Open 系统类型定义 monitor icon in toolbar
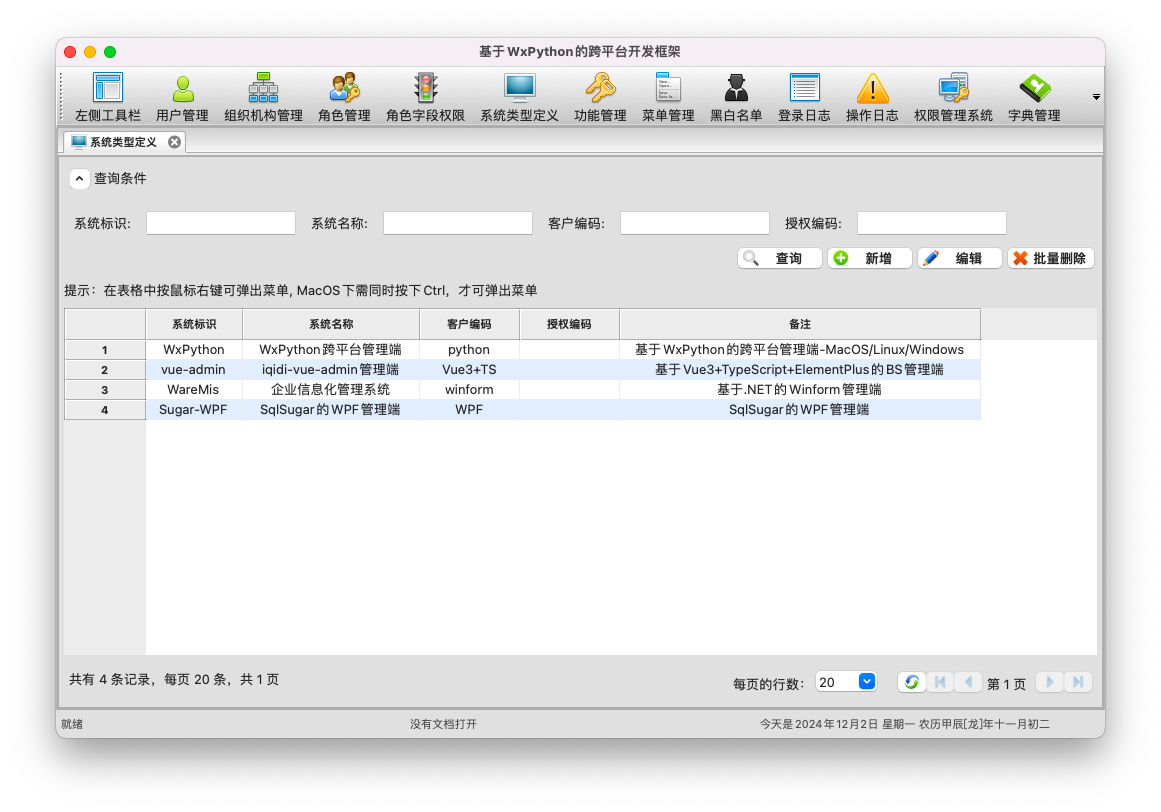Image resolution: width=1161 pixels, height=812 pixels. 519,97
